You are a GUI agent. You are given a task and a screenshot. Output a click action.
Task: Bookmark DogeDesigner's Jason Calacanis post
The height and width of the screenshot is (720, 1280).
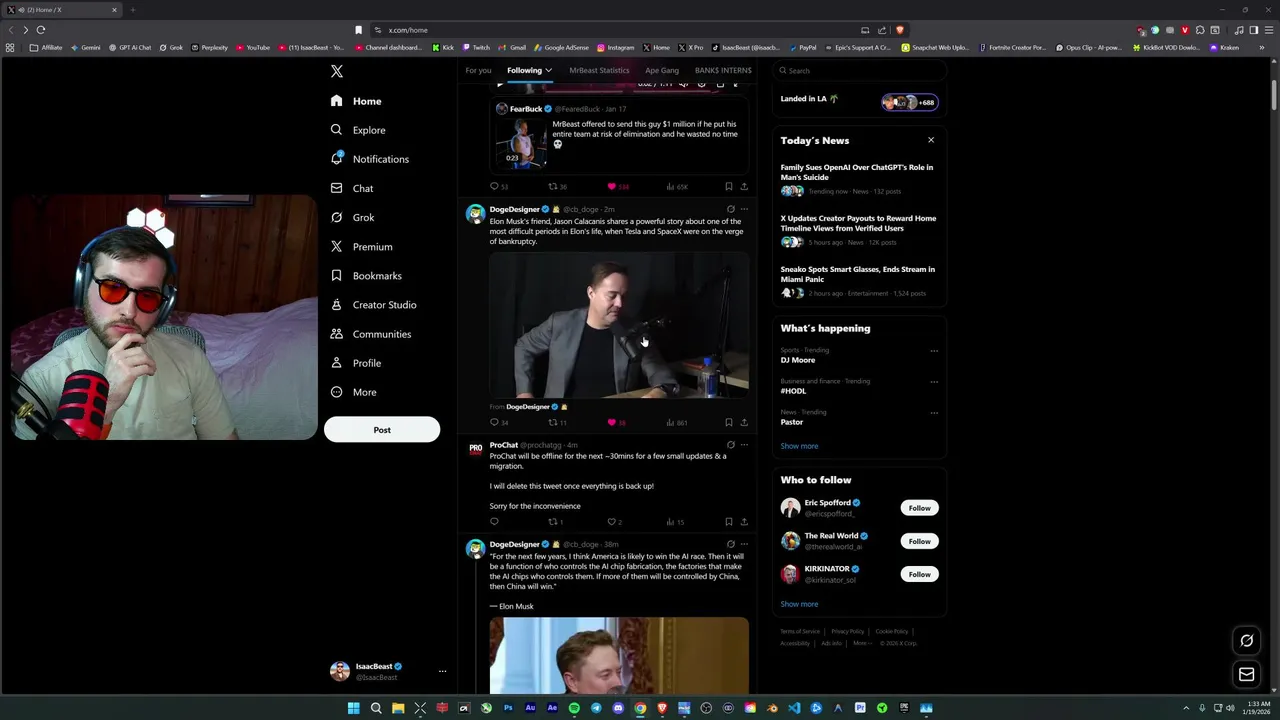[x=728, y=422]
